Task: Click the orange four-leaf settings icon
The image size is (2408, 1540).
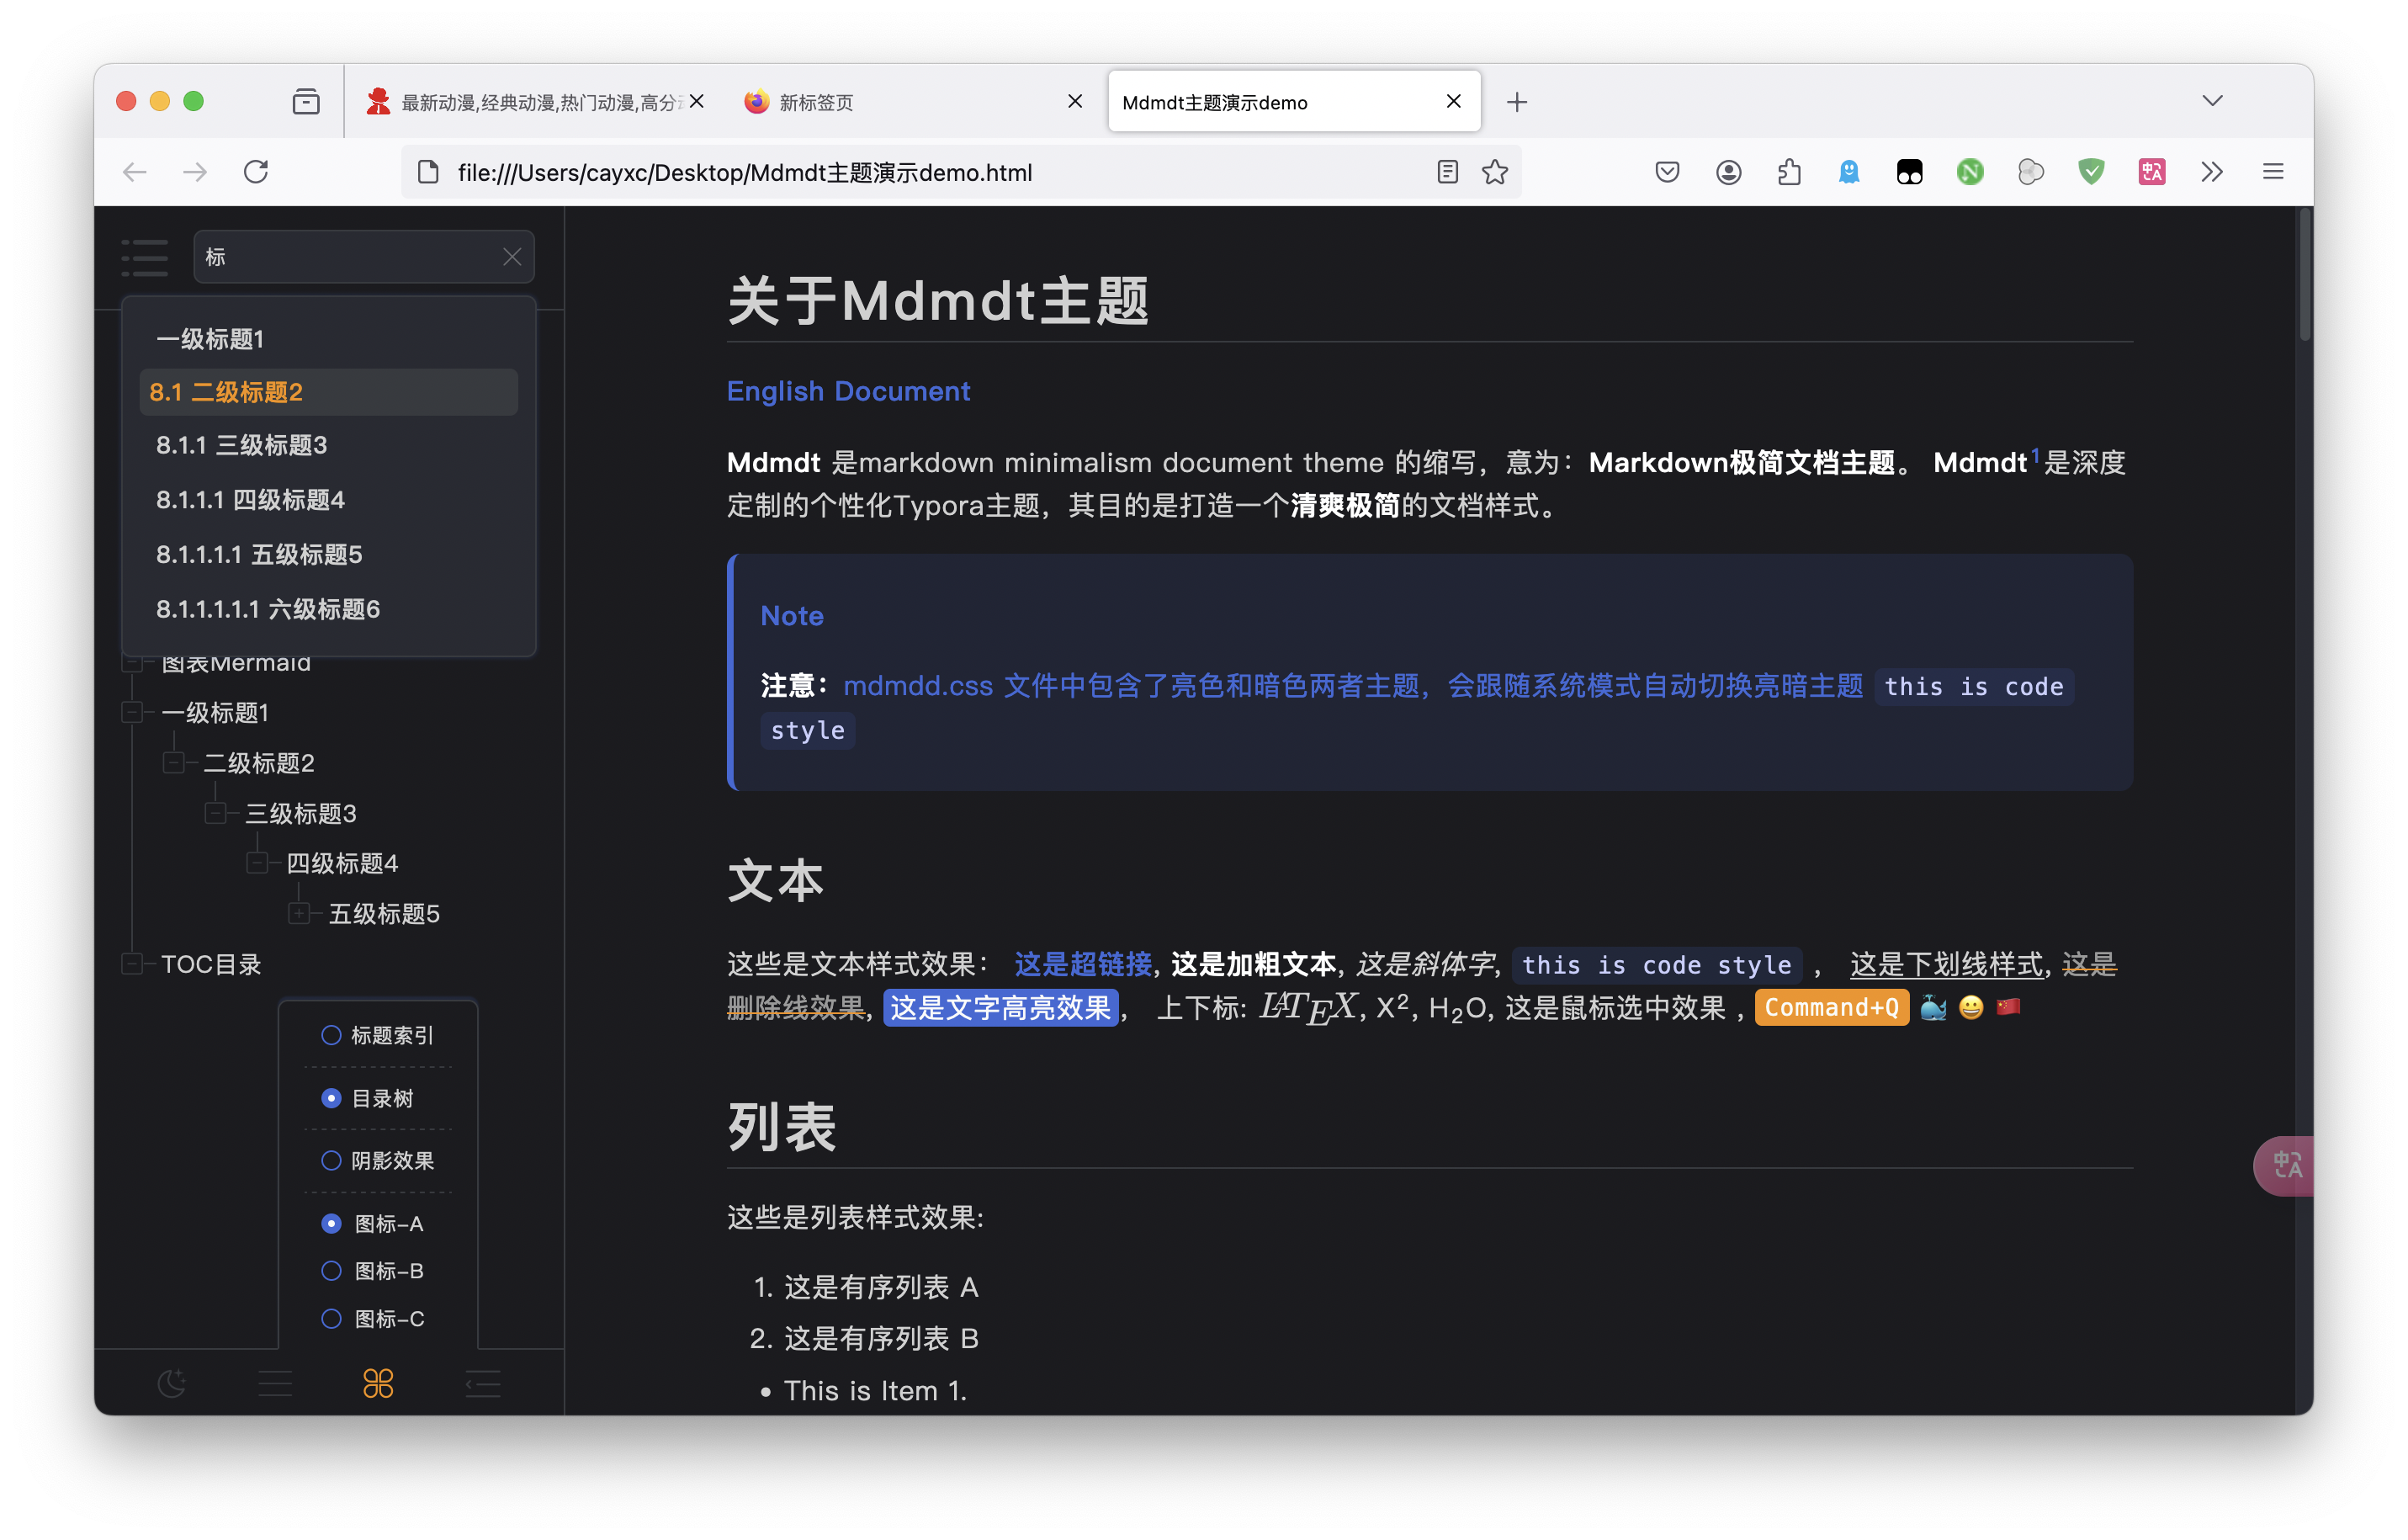Action: coord(378,1383)
